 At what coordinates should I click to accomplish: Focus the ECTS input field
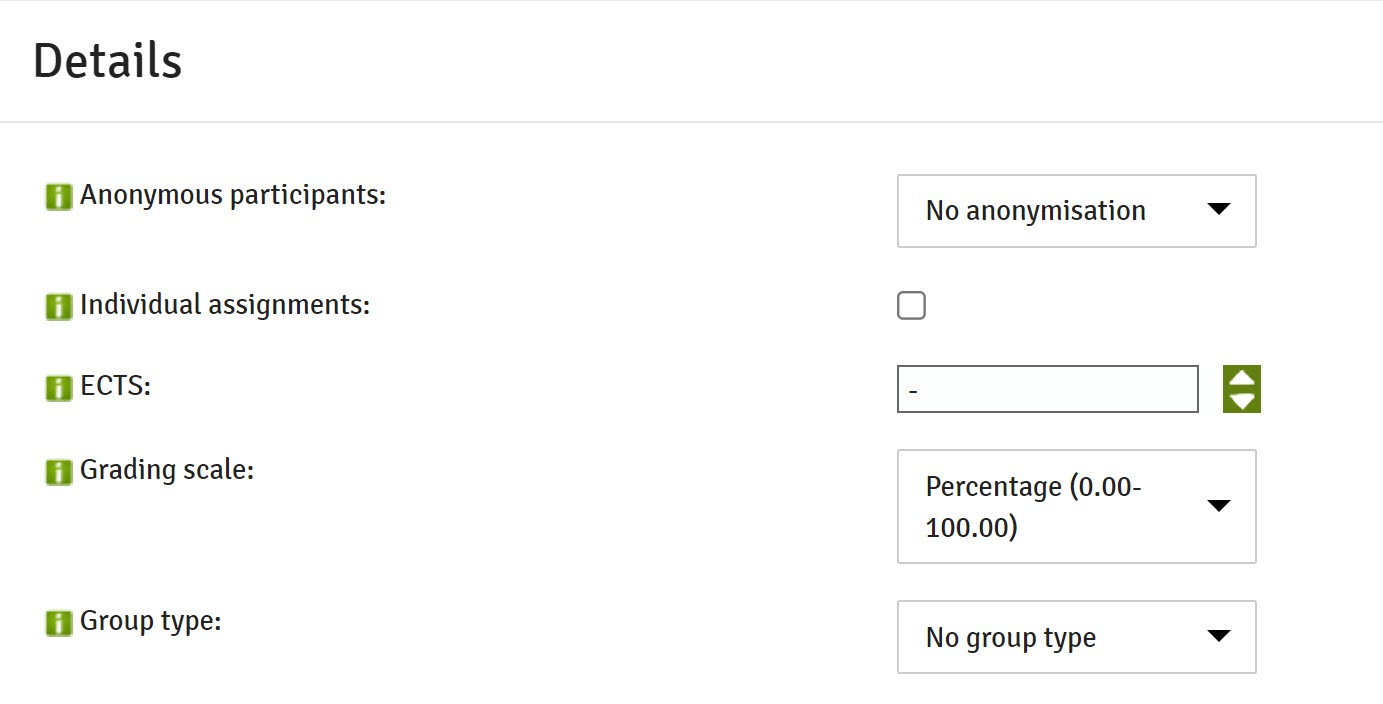(1048, 389)
